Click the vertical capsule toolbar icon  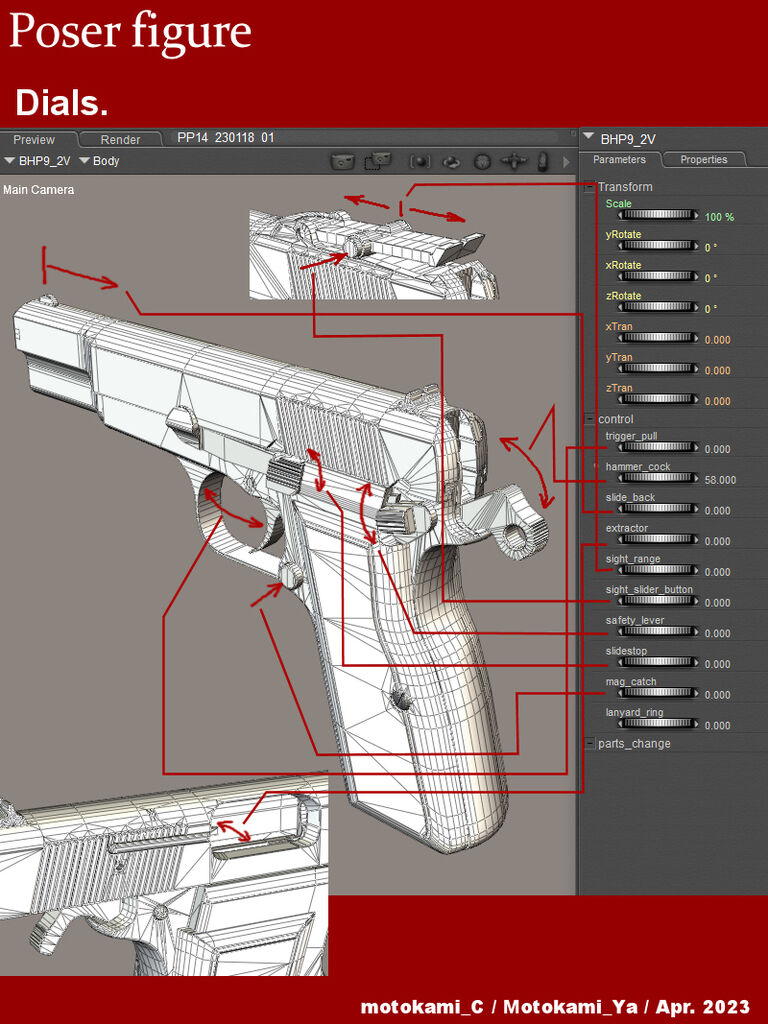coord(543,161)
